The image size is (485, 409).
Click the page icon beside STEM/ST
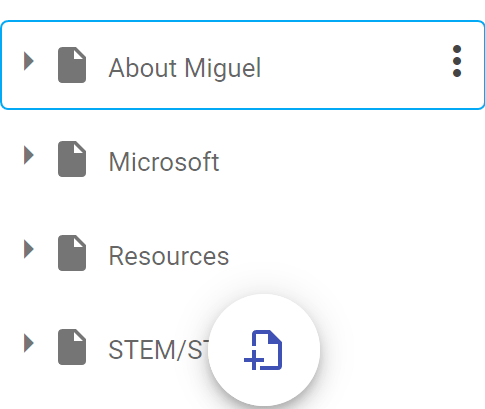[72, 347]
